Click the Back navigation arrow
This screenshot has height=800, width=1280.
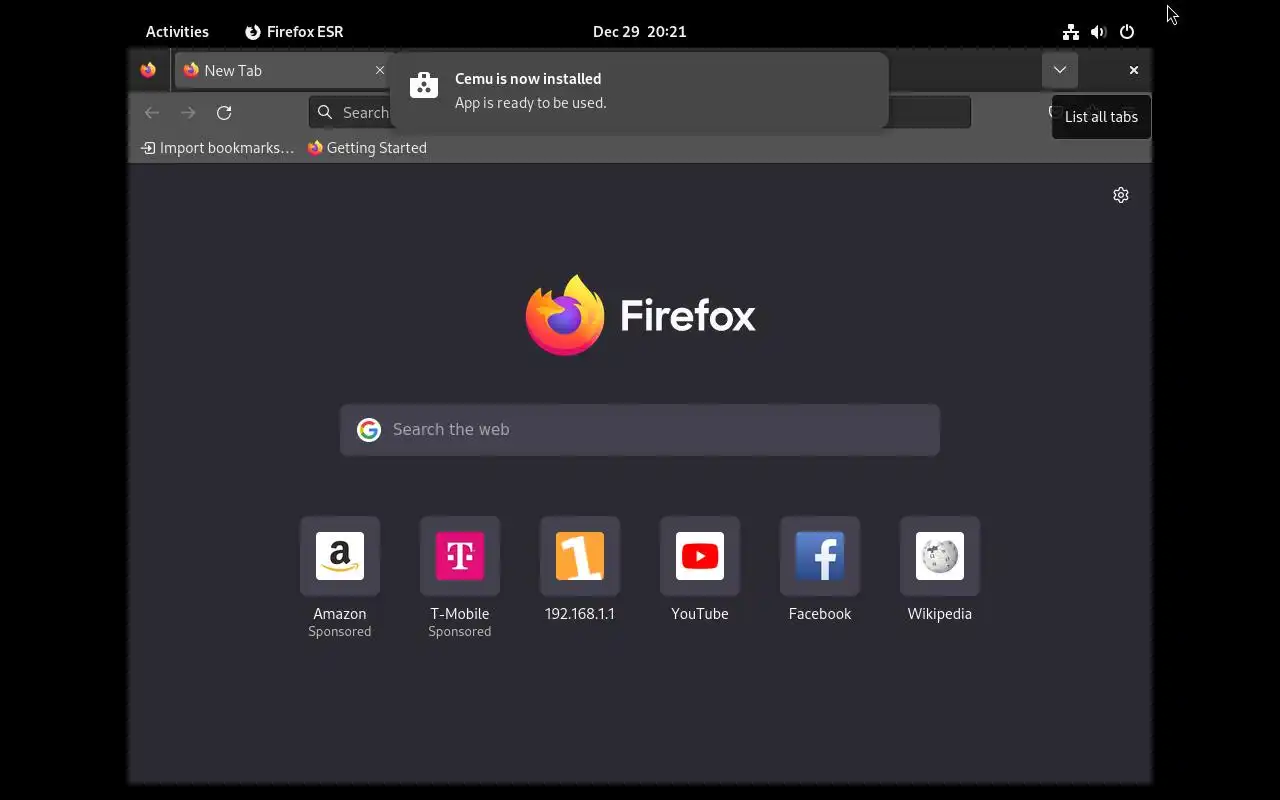click(152, 113)
